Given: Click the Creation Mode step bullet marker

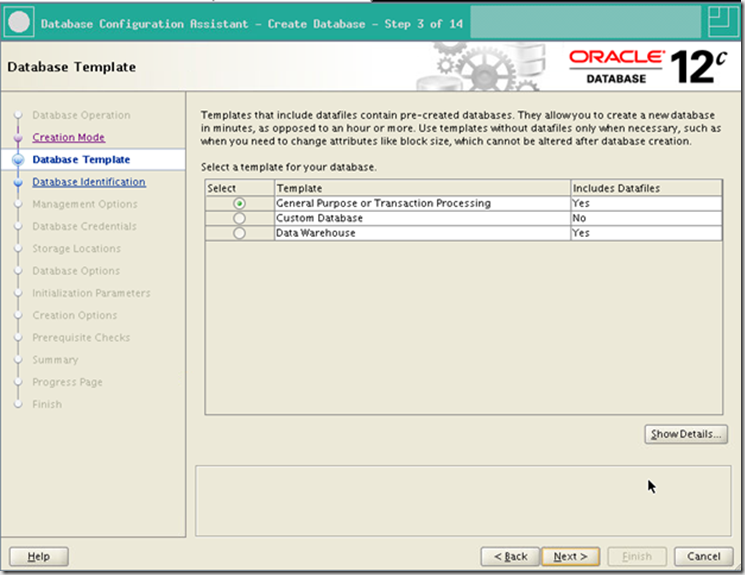Looking at the screenshot, I should tap(18, 138).
